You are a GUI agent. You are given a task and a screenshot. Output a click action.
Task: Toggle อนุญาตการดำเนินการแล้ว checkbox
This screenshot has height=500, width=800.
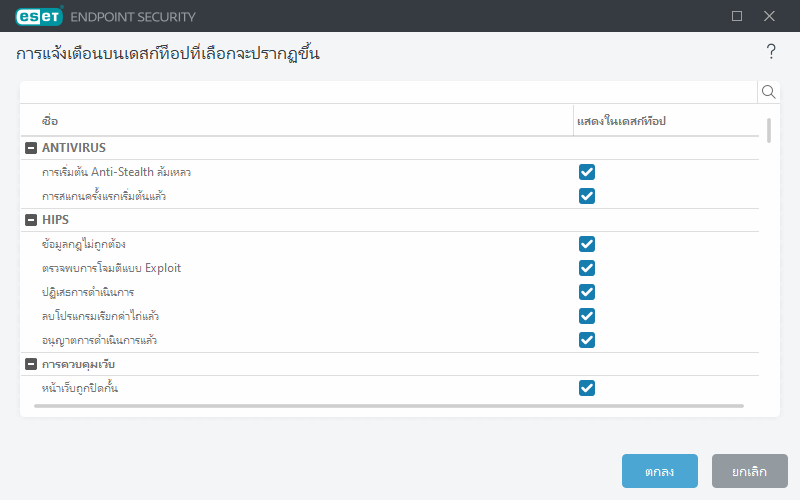click(x=587, y=340)
